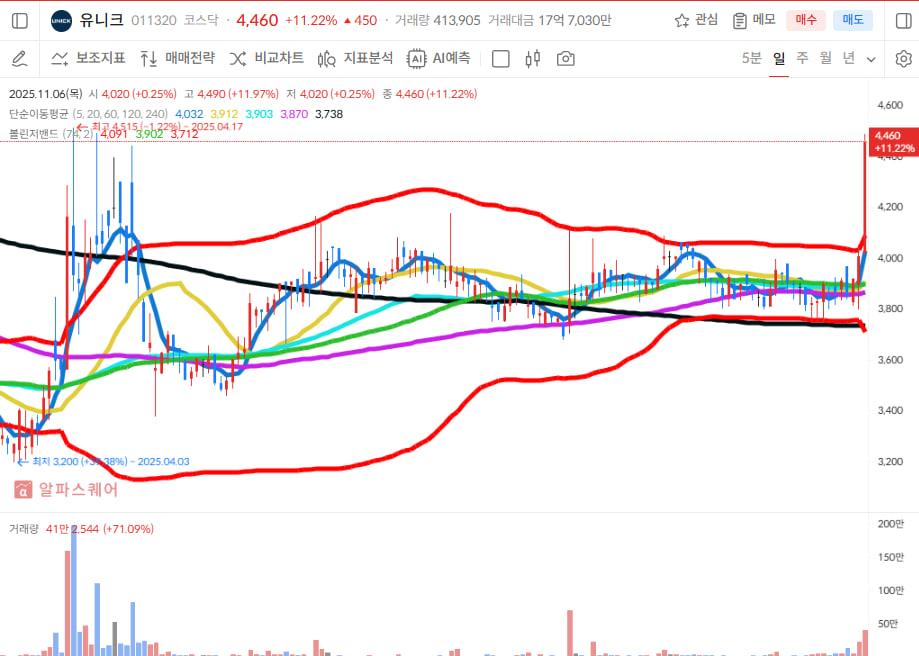The width and height of the screenshot is (919, 656).
Task: Click the 알파스퀘어 watermark logo
Action: click(x=66, y=490)
